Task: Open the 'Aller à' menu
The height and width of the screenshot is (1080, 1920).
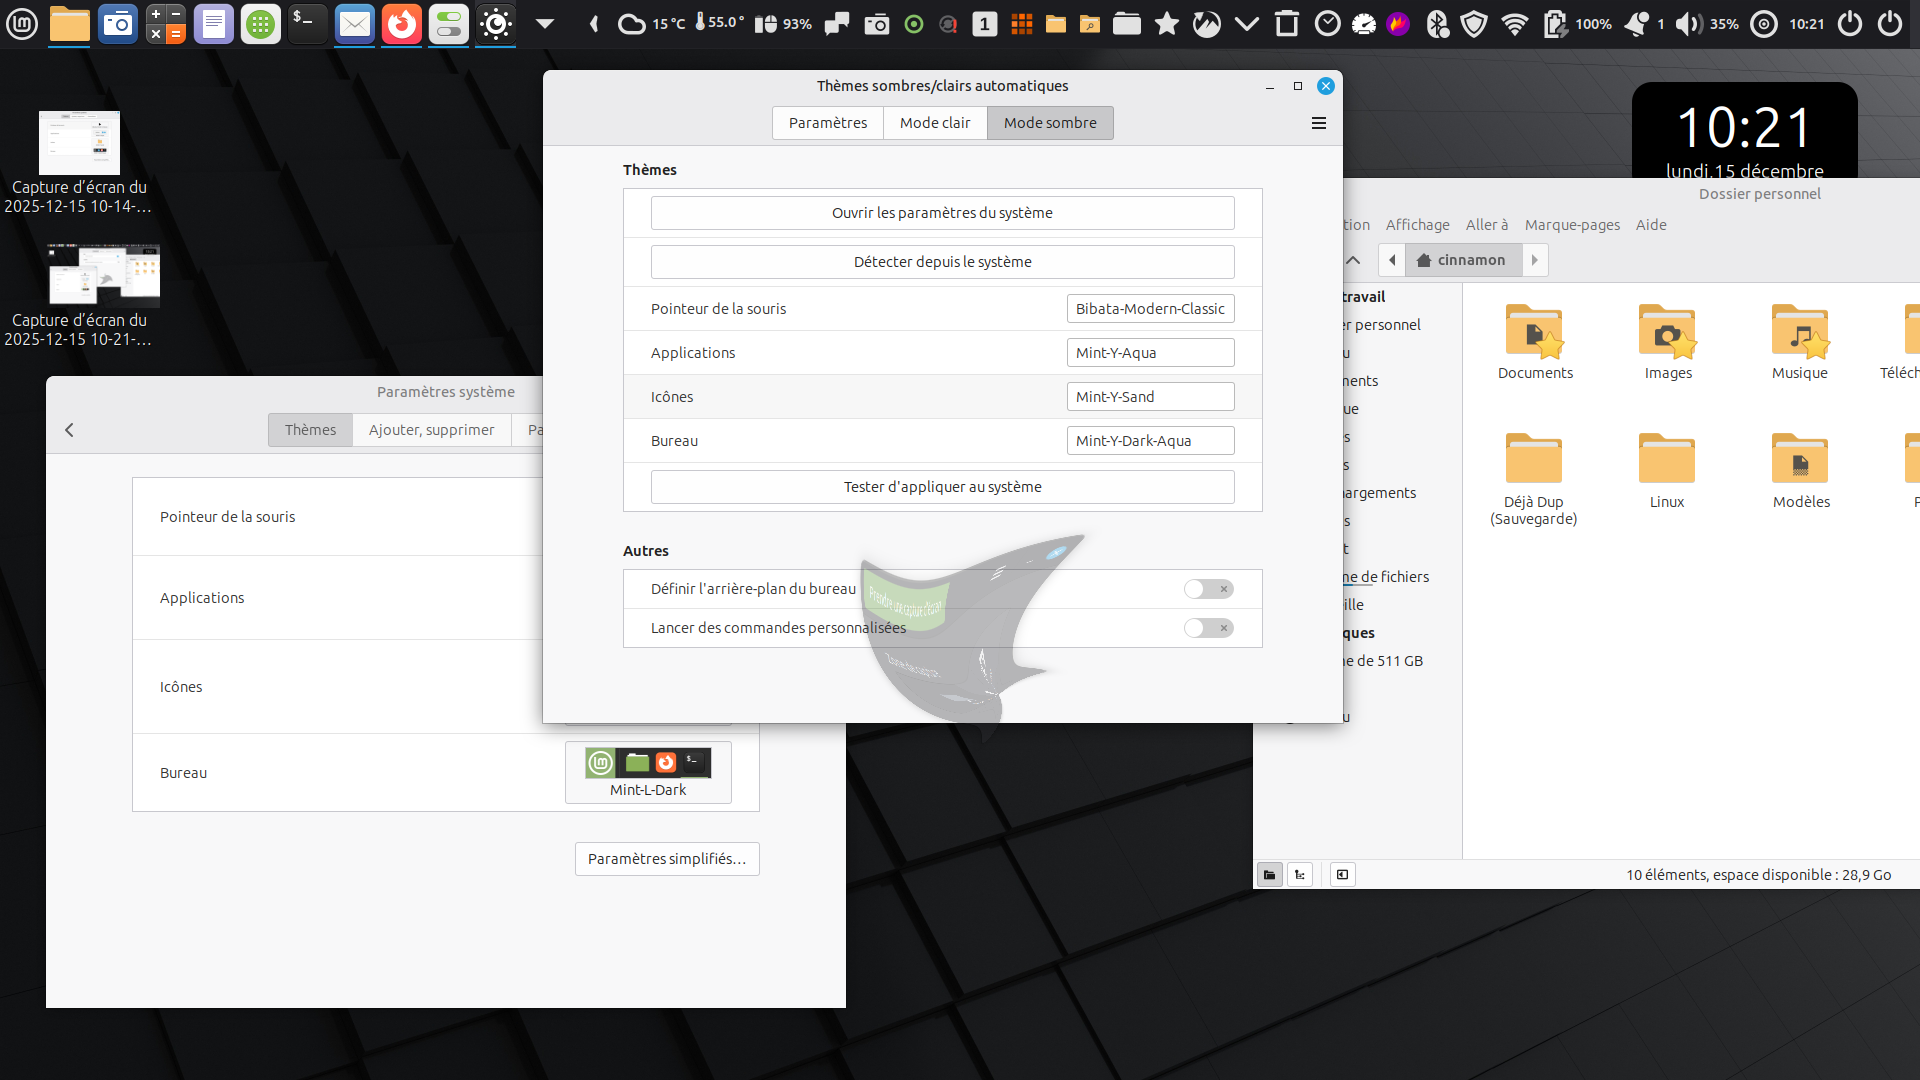Action: (1487, 225)
